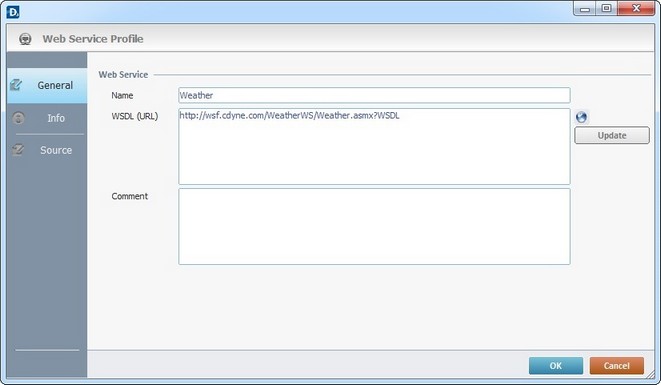Image resolution: width=661 pixels, height=385 pixels.
Task: Click the Web Service Profile header icon
Action: pyautogui.click(x=25, y=39)
